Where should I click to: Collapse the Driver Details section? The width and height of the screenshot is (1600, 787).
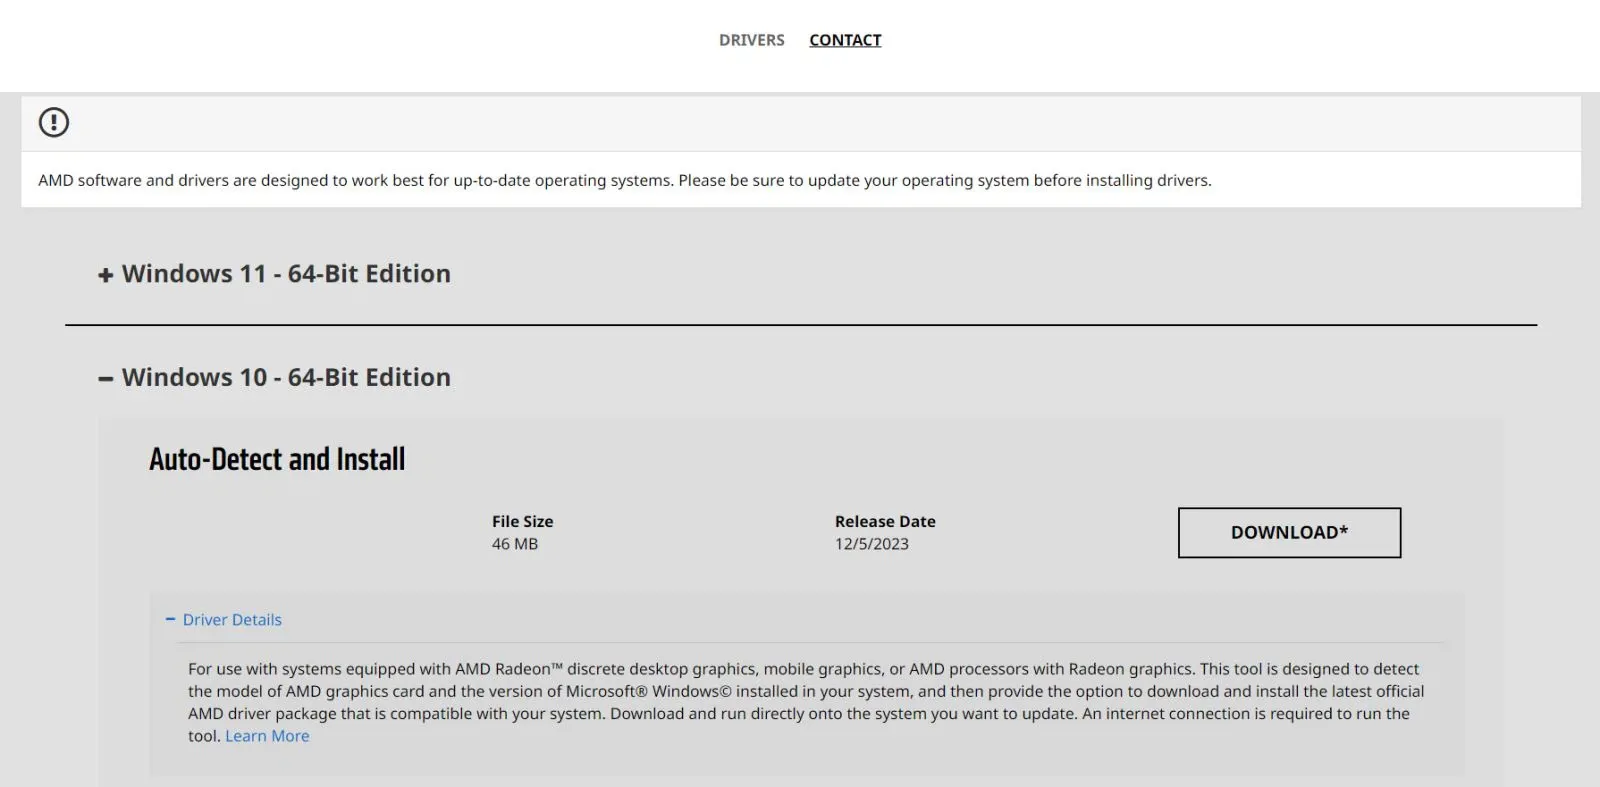(x=224, y=620)
